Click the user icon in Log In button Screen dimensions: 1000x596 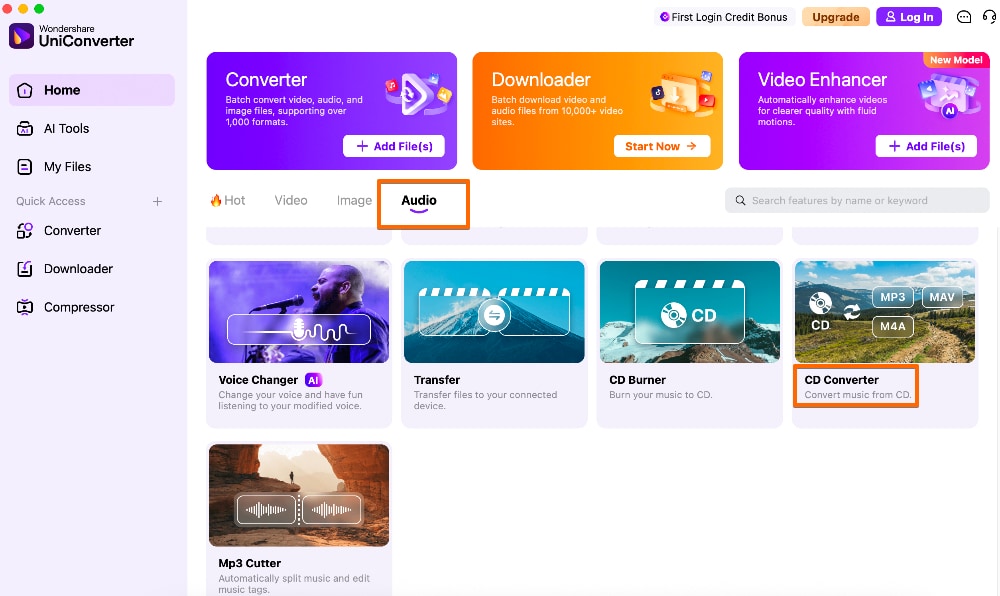coord(890,17)
